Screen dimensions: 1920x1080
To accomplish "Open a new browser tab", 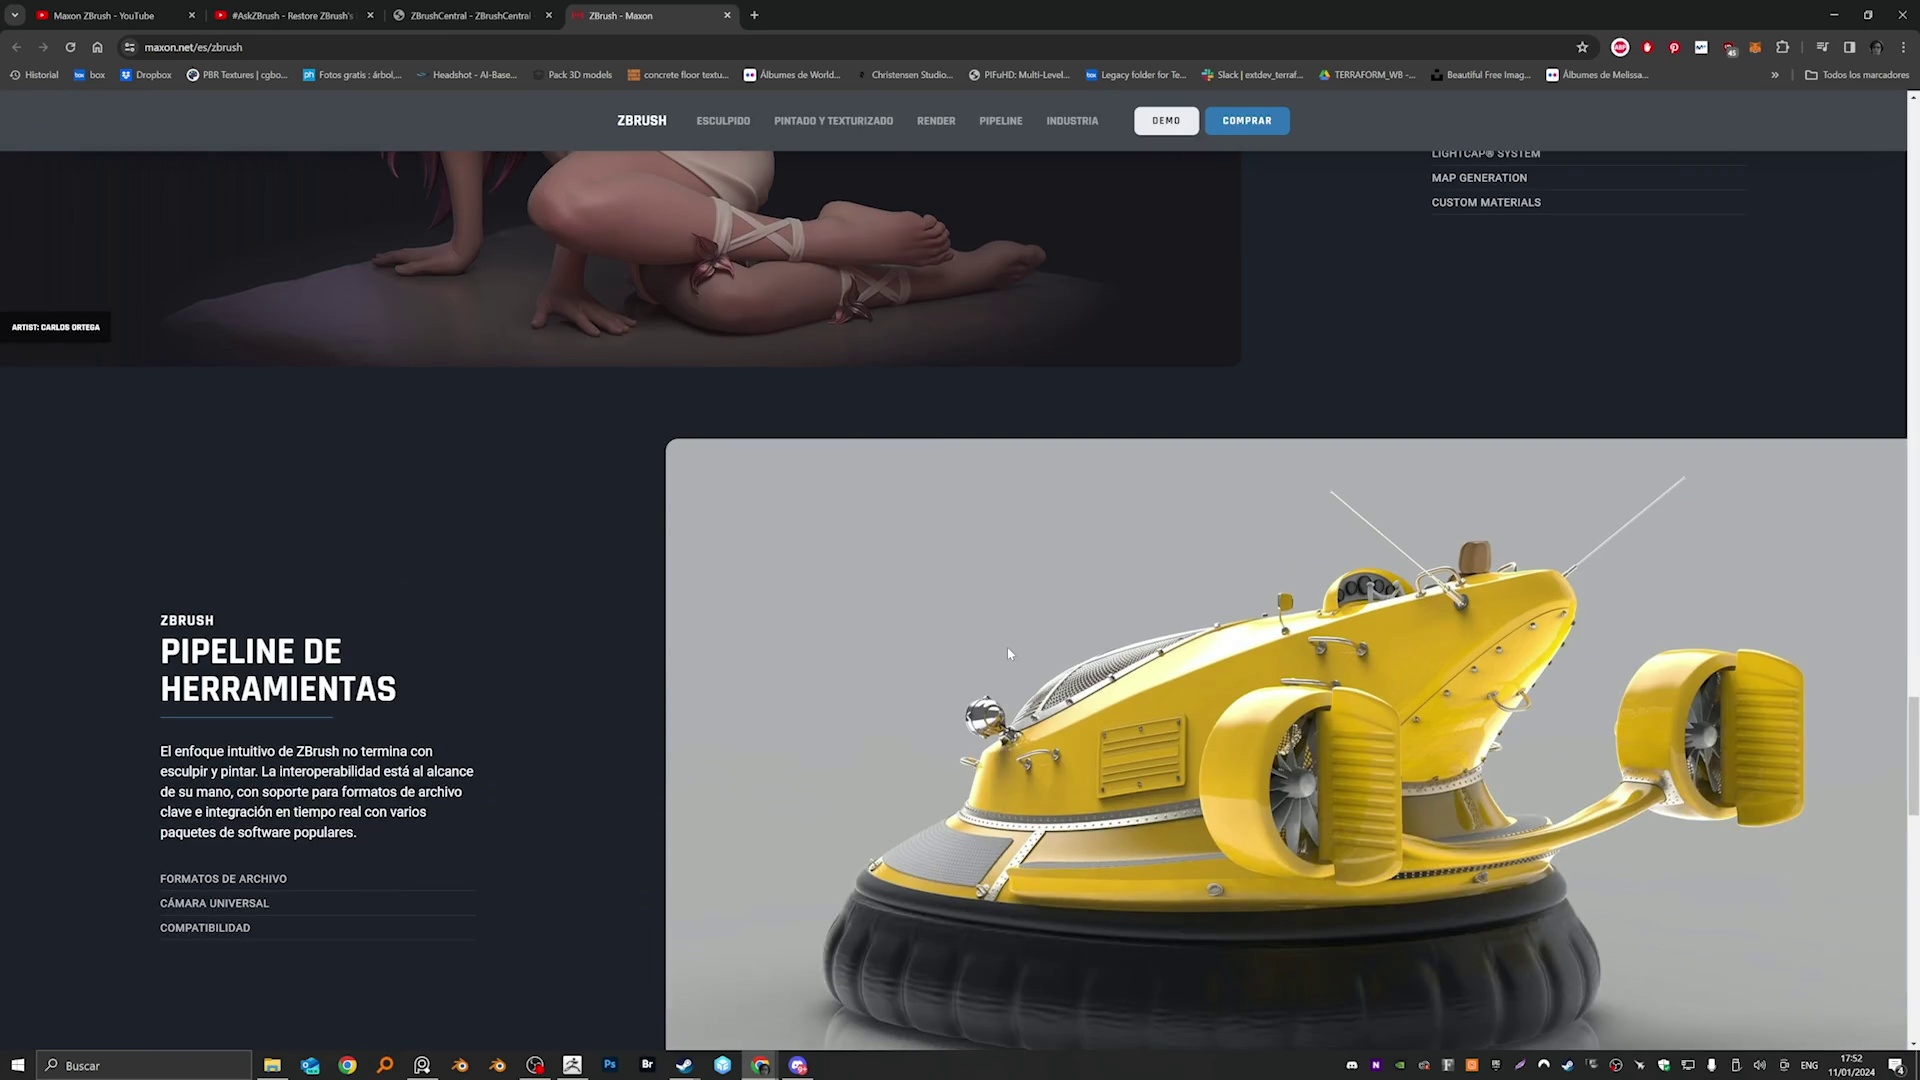I will pyautogui.click(x=754, y=15).
